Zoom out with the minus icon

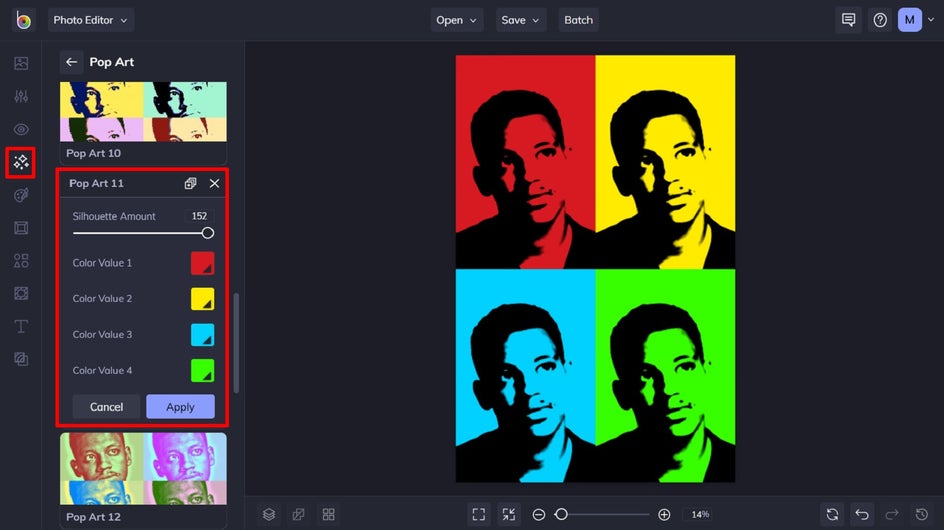click(539, 514)
